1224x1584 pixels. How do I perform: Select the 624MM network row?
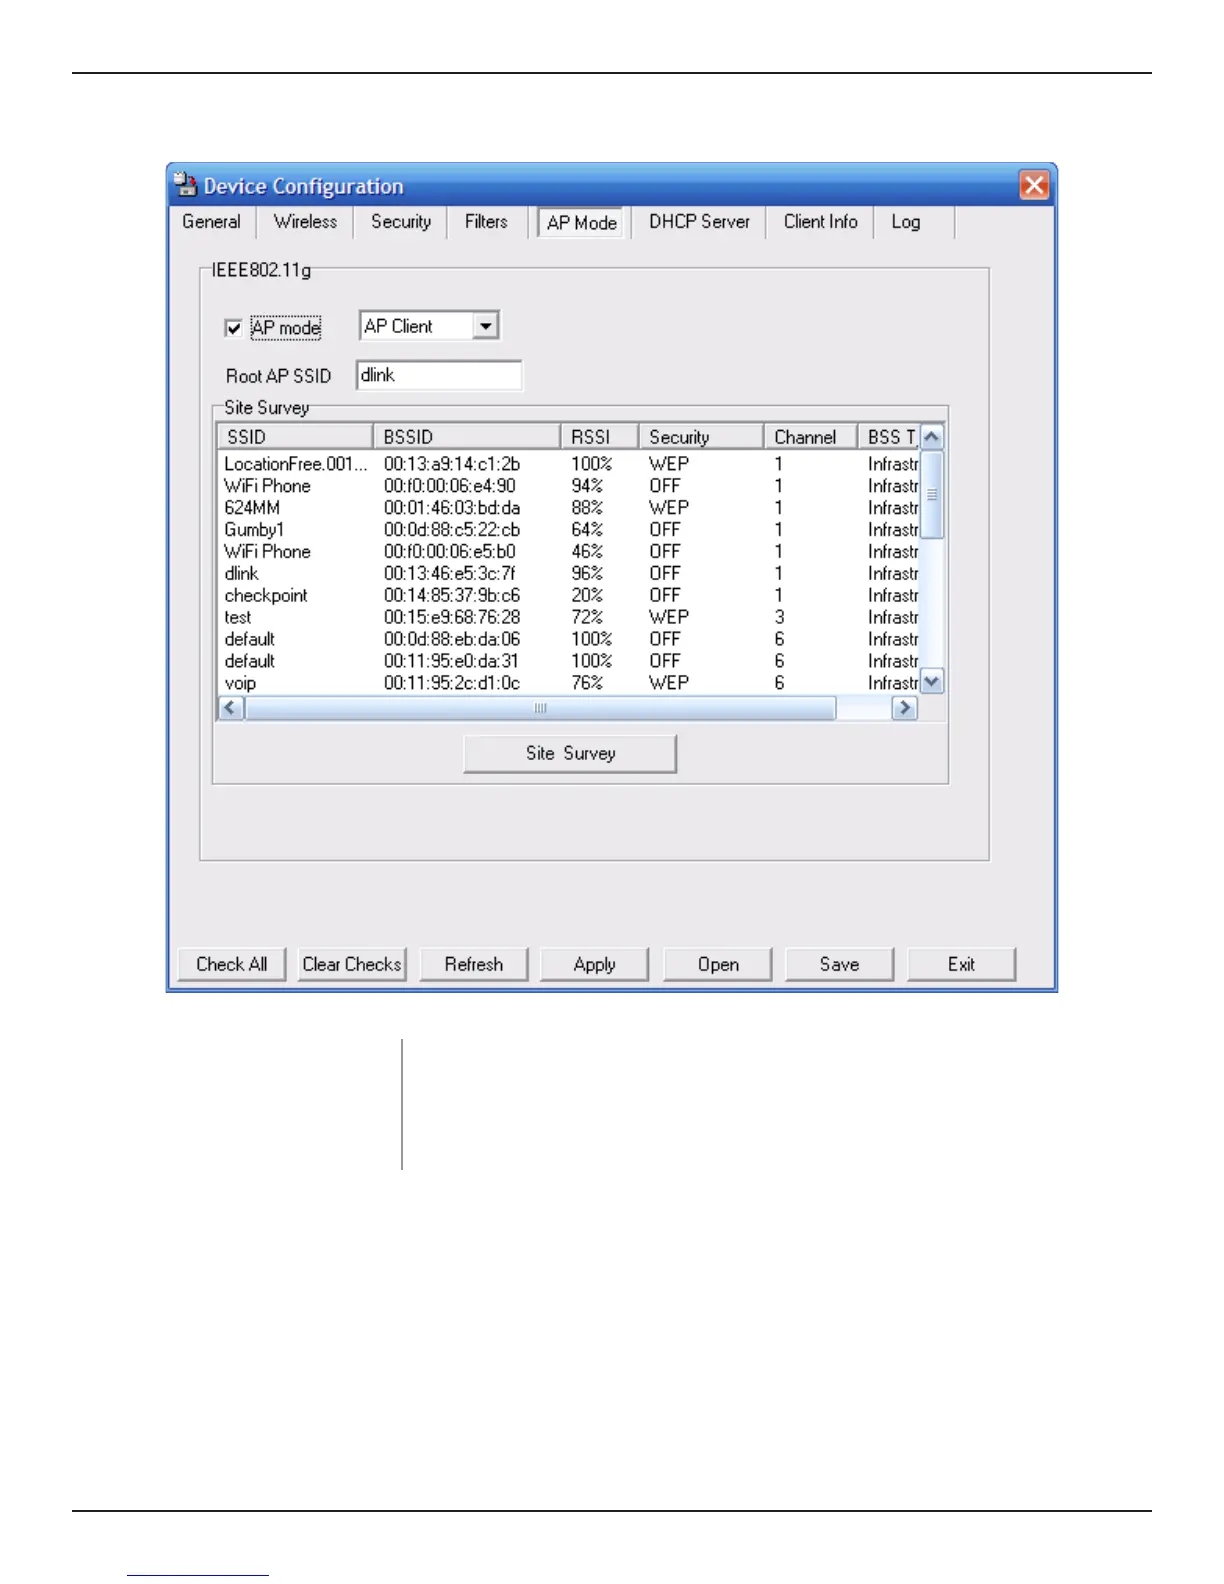(x=568, y=508)
